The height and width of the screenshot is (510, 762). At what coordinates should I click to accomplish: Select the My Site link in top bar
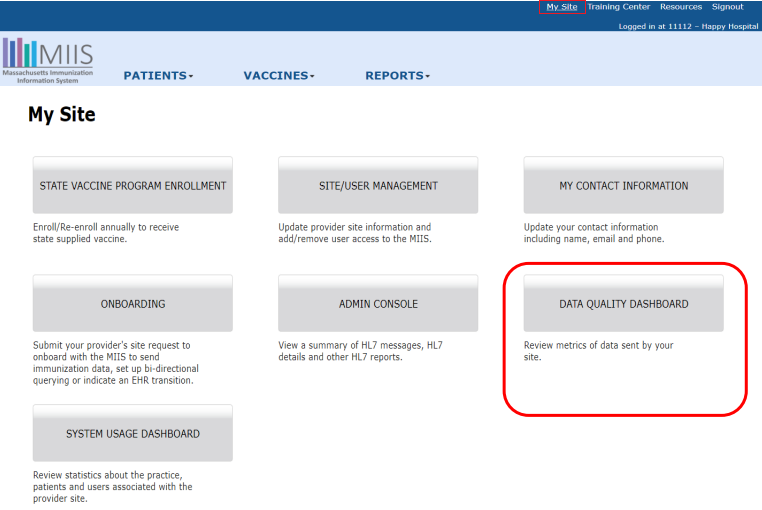click(561, 7)
